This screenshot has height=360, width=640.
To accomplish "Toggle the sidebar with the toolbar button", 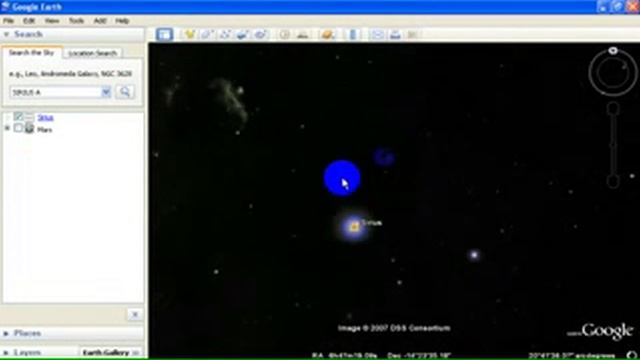I will point(164,34).
